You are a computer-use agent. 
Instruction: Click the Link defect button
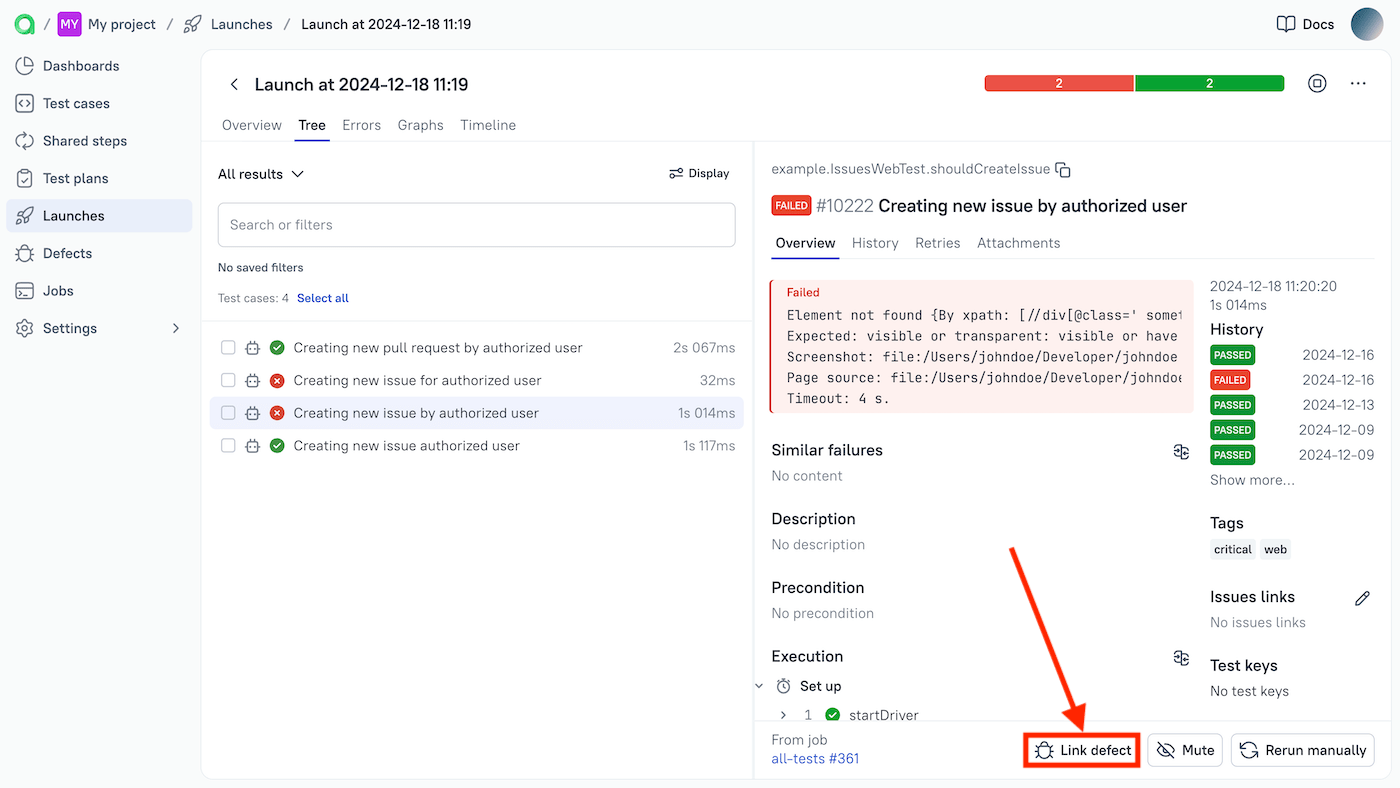tap(1083, 750)
